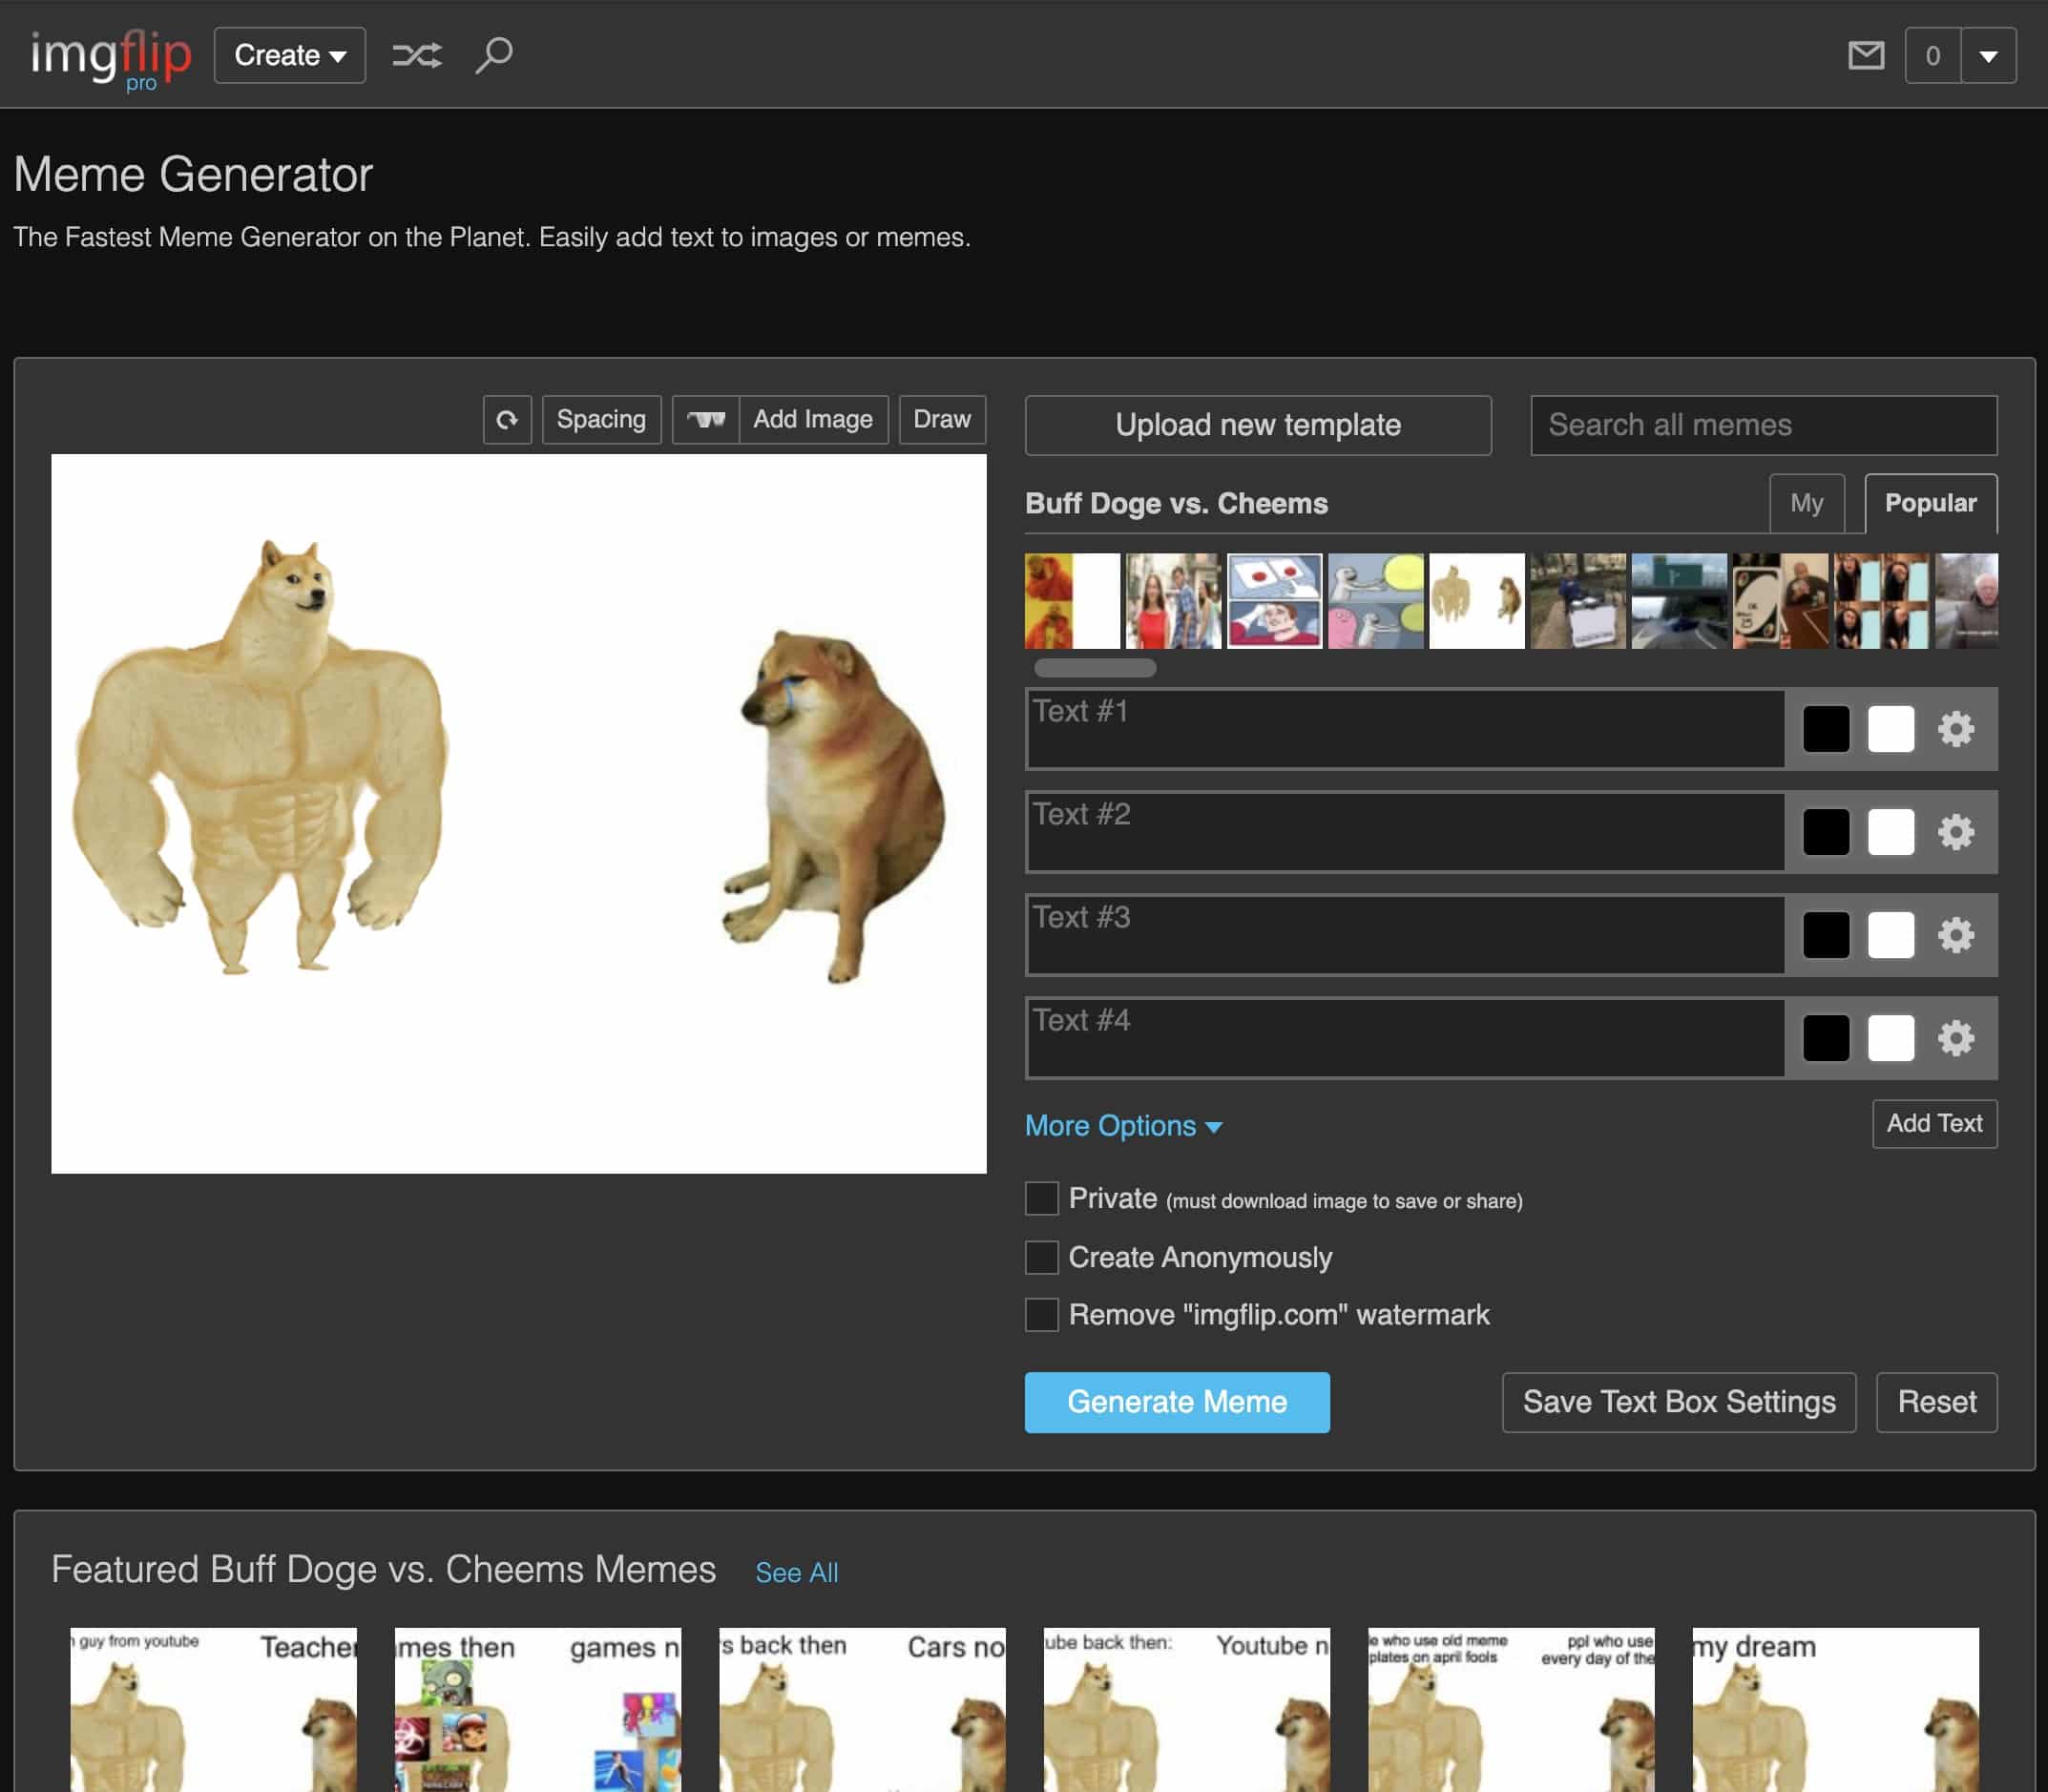Click the rotate image icon
The image size is (2048, 1792).
pyautogui.click(x=507, y=420)
